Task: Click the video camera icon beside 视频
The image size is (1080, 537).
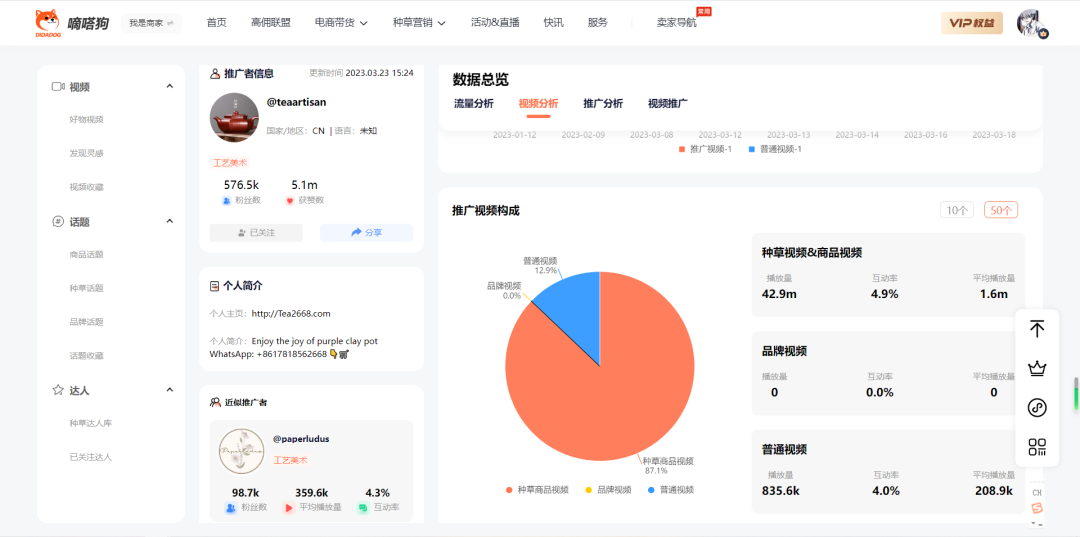Action: (x=58, y=87)
